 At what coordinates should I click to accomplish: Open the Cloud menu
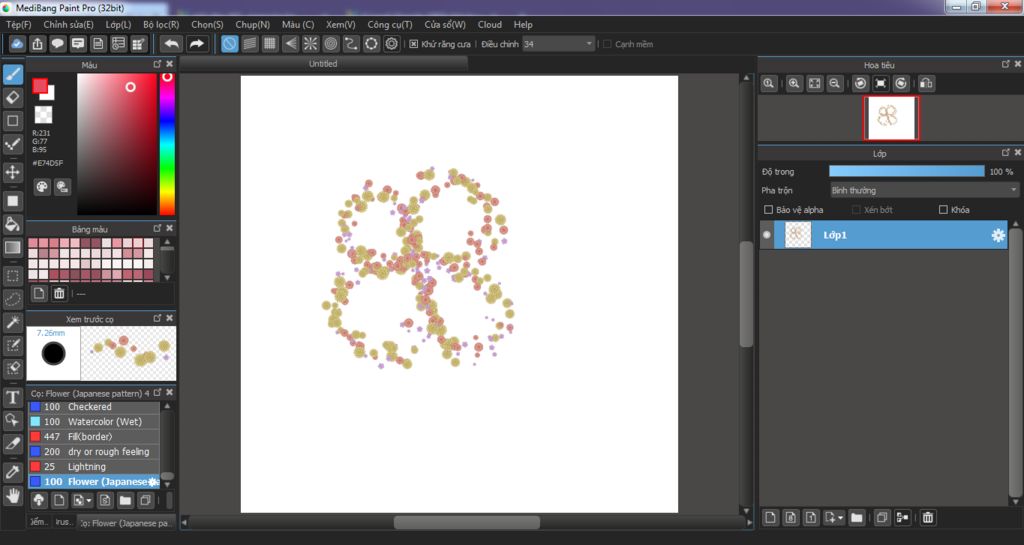point(489,24)
